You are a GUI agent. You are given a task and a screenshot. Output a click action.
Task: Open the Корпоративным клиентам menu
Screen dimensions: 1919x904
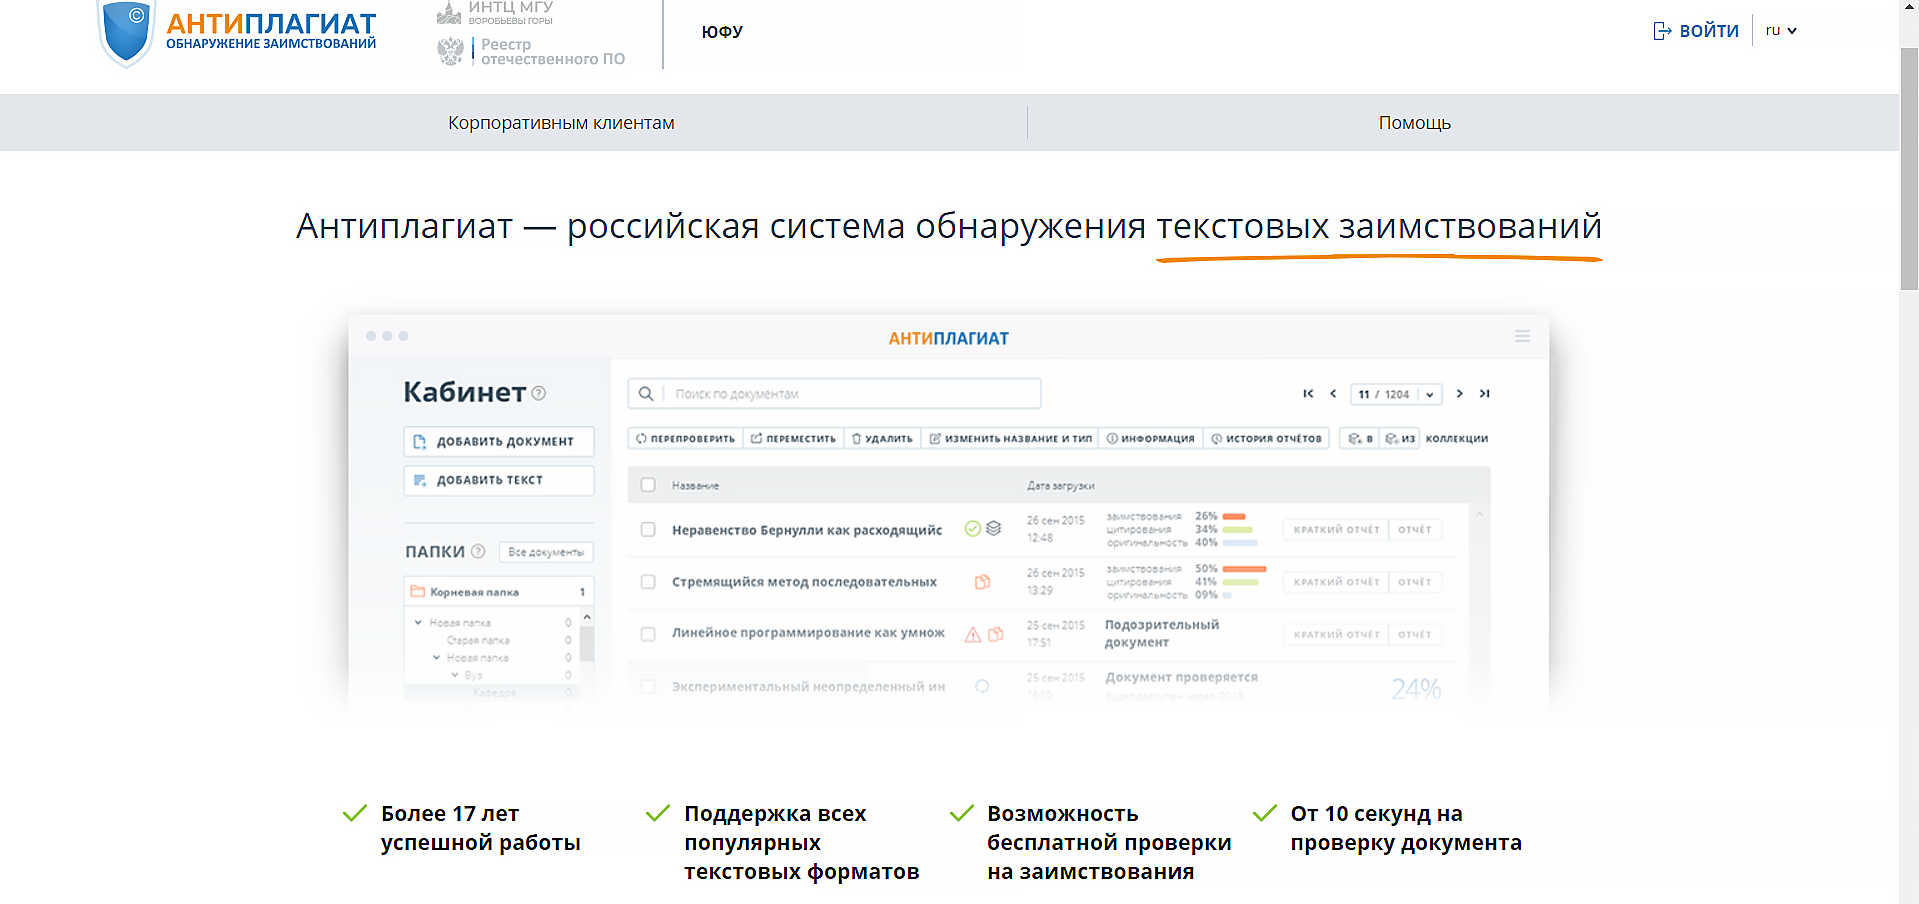(x=561, y=123)
